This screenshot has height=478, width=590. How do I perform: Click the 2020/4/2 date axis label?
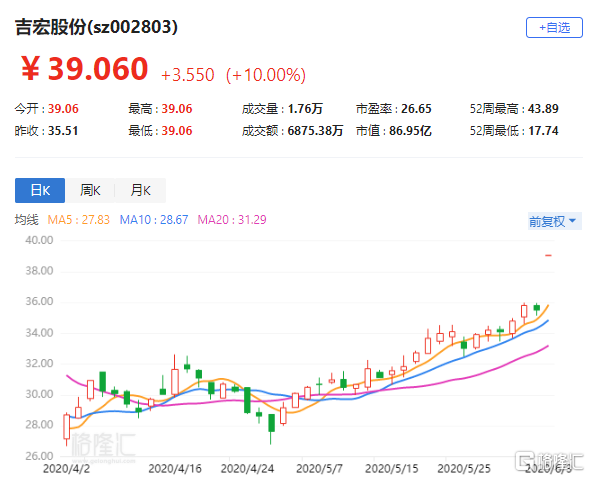click(x=66, y=469)
